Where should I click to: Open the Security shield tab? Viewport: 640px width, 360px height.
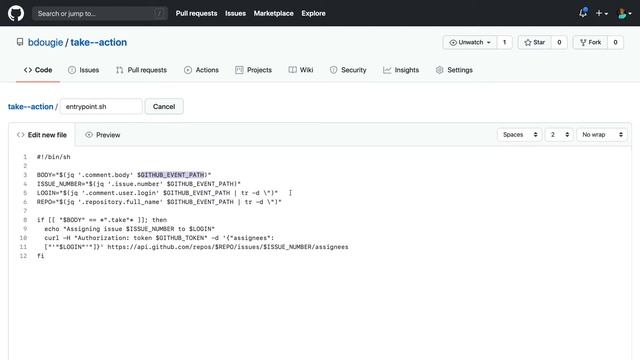pos(348,70)
